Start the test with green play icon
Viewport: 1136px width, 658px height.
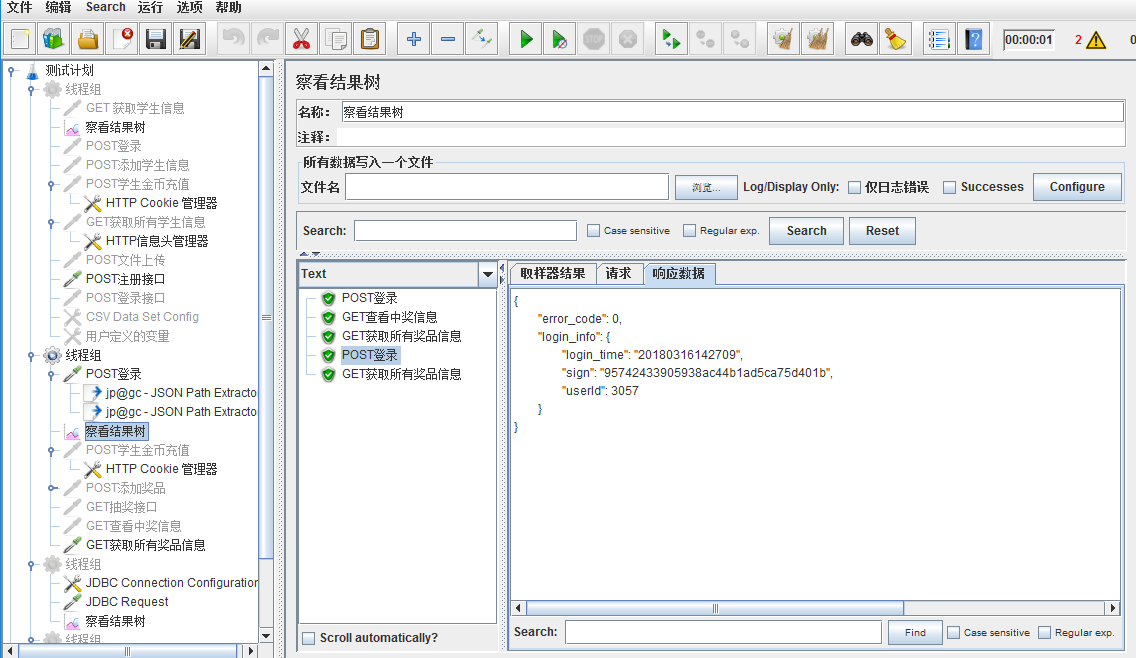tap(526, 39)
